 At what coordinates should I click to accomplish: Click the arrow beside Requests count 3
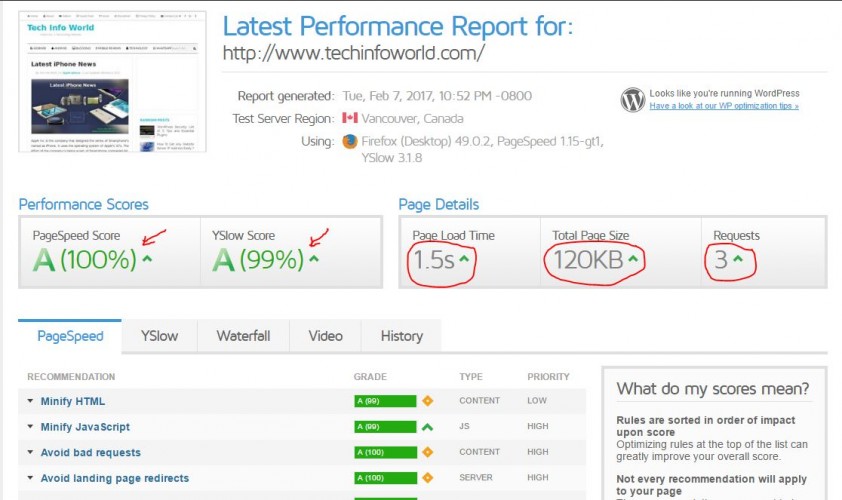[738, 259]
